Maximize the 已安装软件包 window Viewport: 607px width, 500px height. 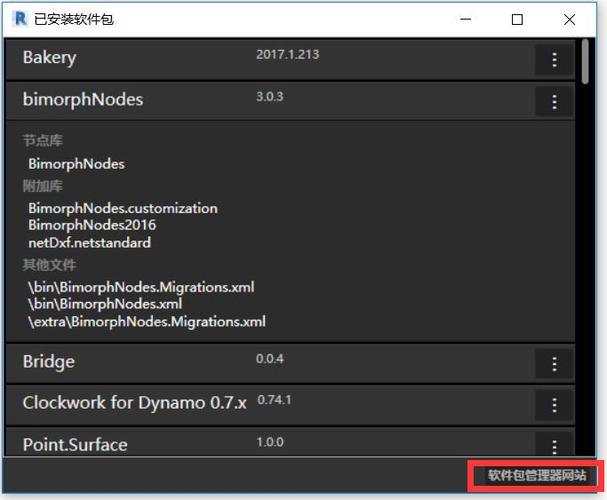click(517, 19)
